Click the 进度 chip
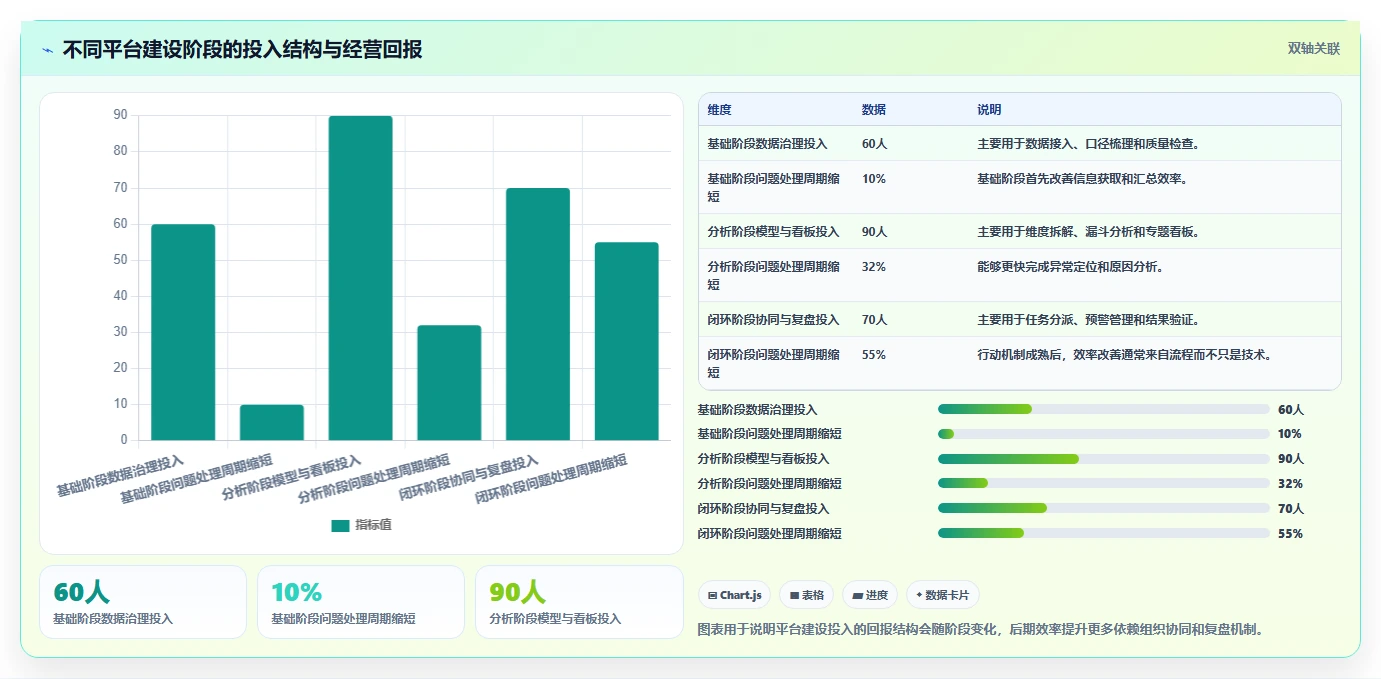 [870, 595]
